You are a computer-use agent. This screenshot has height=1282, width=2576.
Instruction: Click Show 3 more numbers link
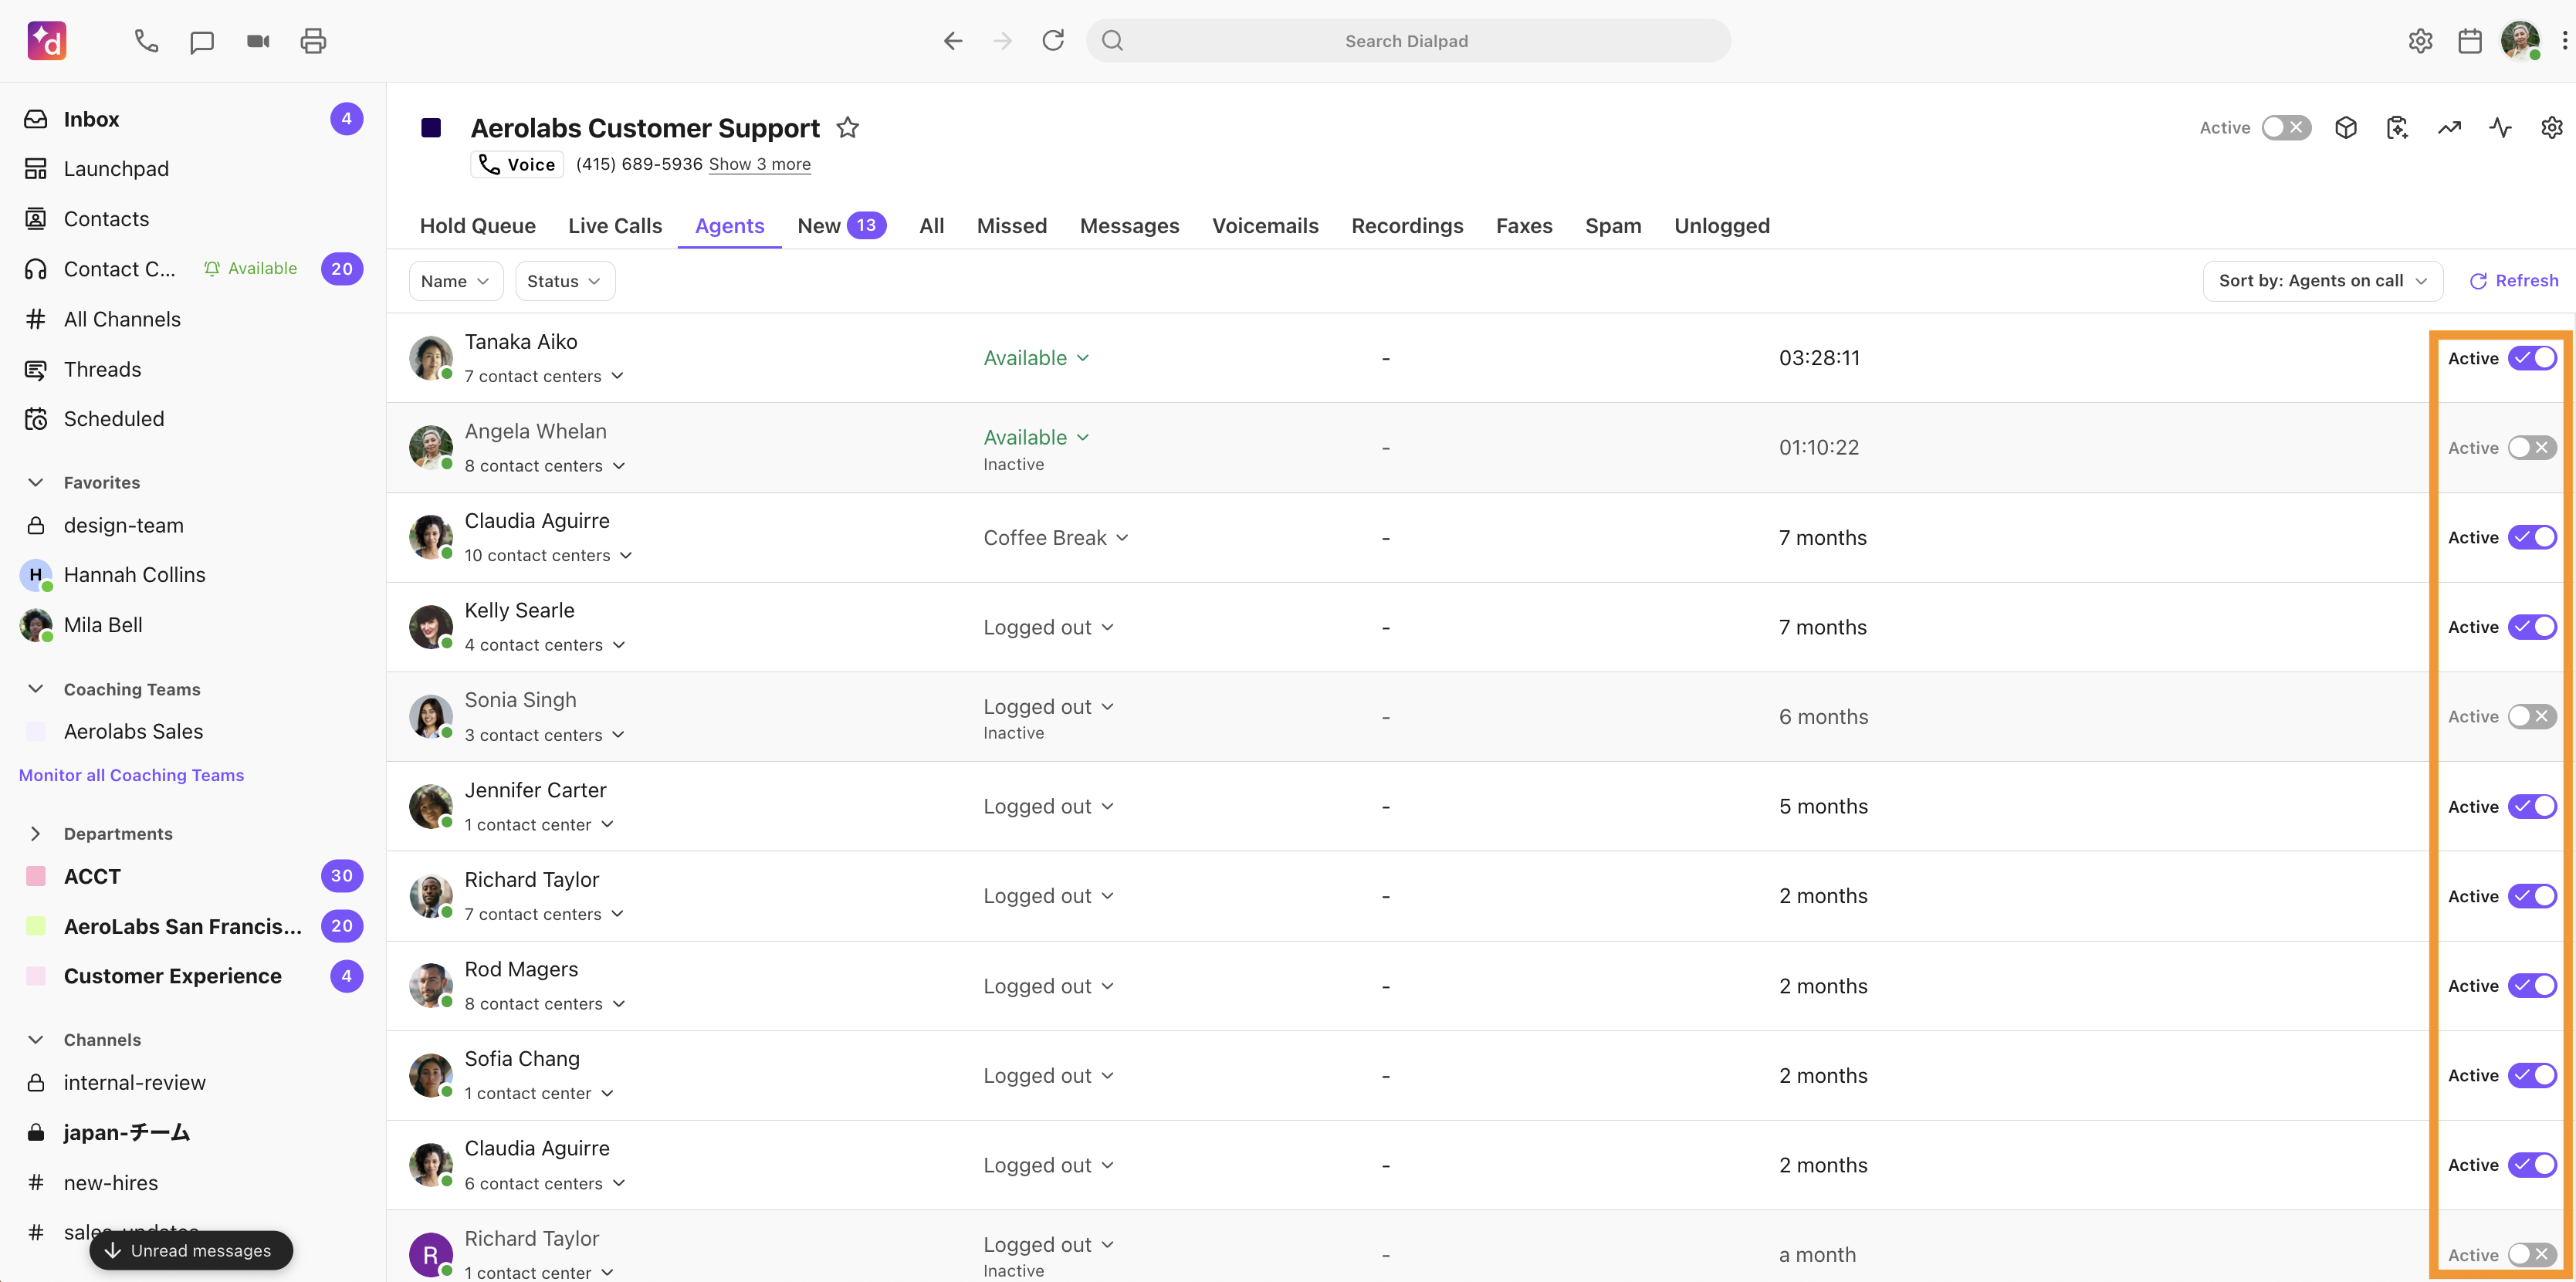coord(760,164)
